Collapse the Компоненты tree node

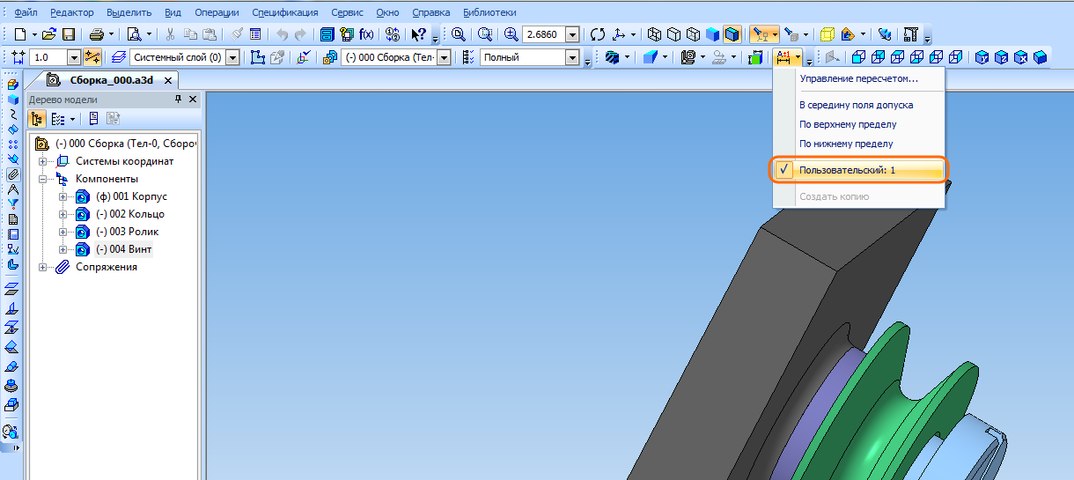43,179
